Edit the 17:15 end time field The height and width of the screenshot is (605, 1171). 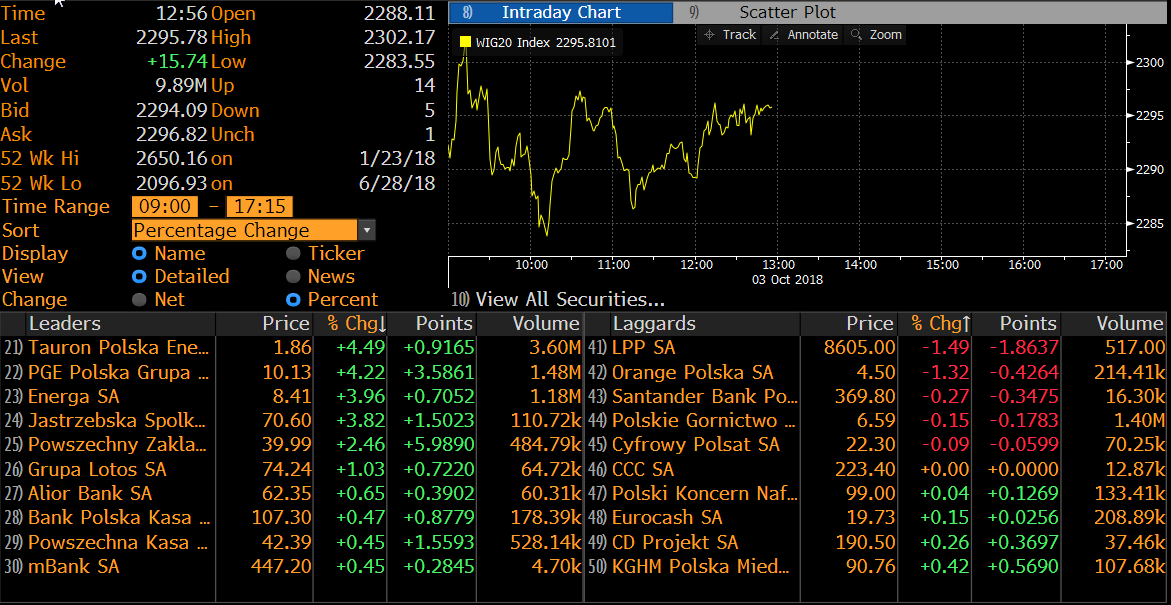pos(259,207)
